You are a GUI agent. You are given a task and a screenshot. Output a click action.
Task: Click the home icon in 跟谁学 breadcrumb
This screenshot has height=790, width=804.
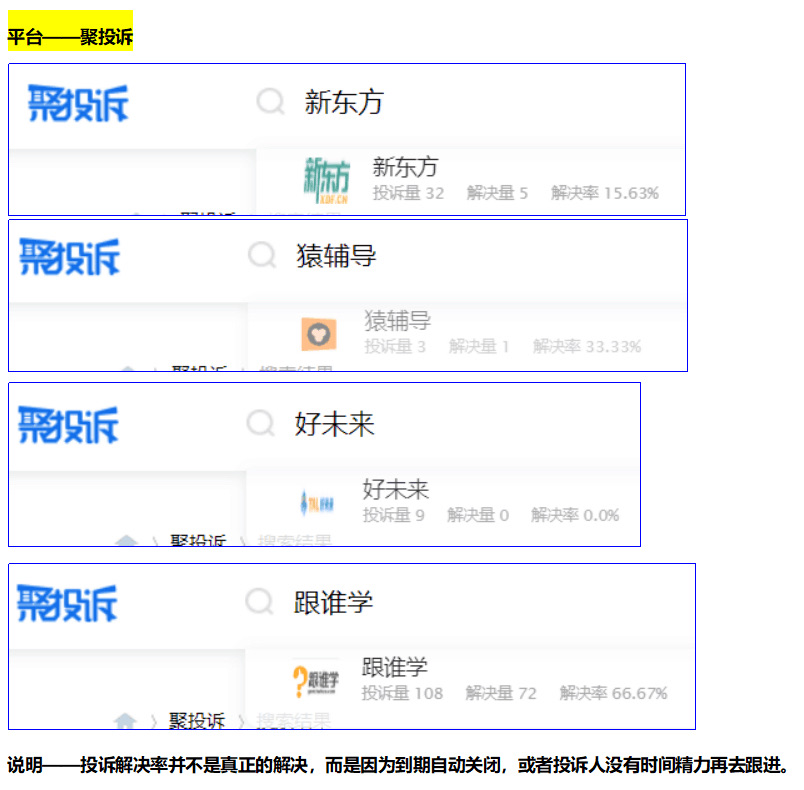[x=125, y=721]
